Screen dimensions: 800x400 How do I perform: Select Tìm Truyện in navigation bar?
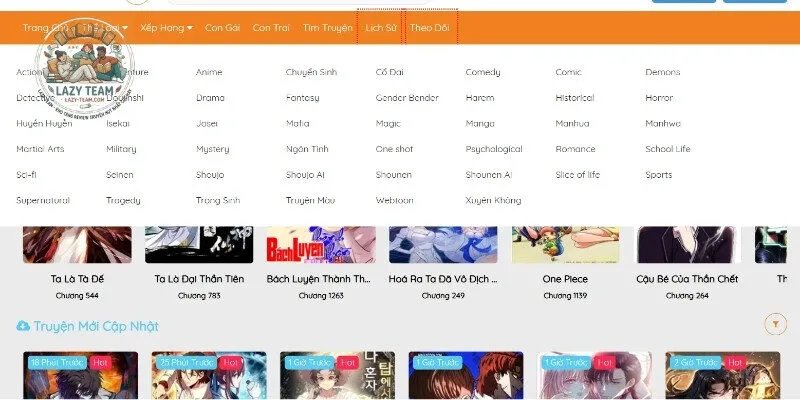(328, 28)
